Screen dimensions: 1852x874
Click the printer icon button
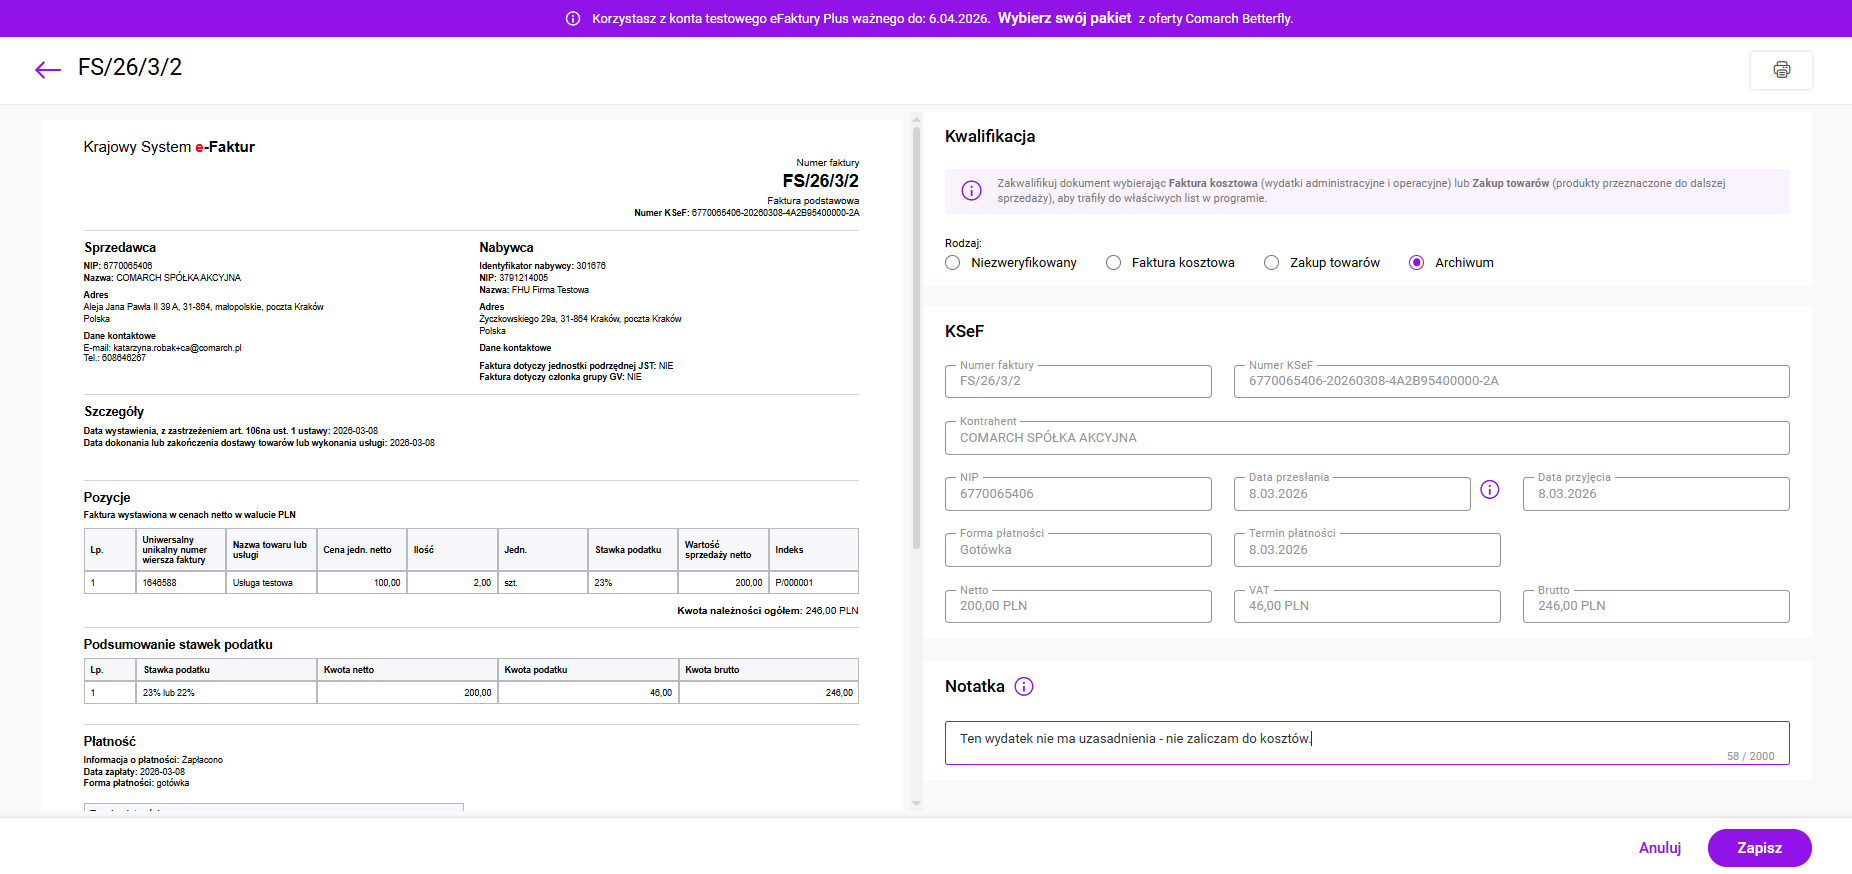1781,70
